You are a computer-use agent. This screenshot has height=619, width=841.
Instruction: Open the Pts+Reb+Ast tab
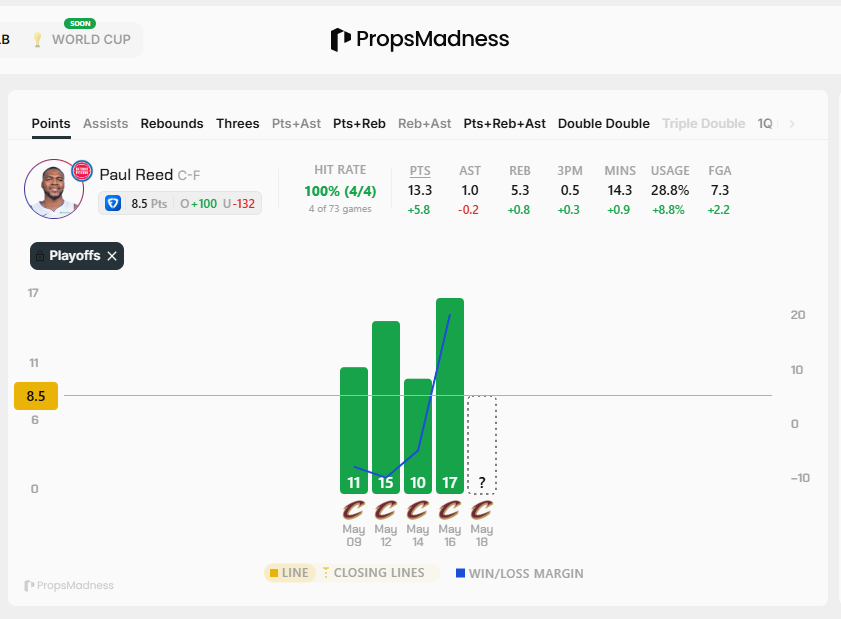[x=504, y=123]
